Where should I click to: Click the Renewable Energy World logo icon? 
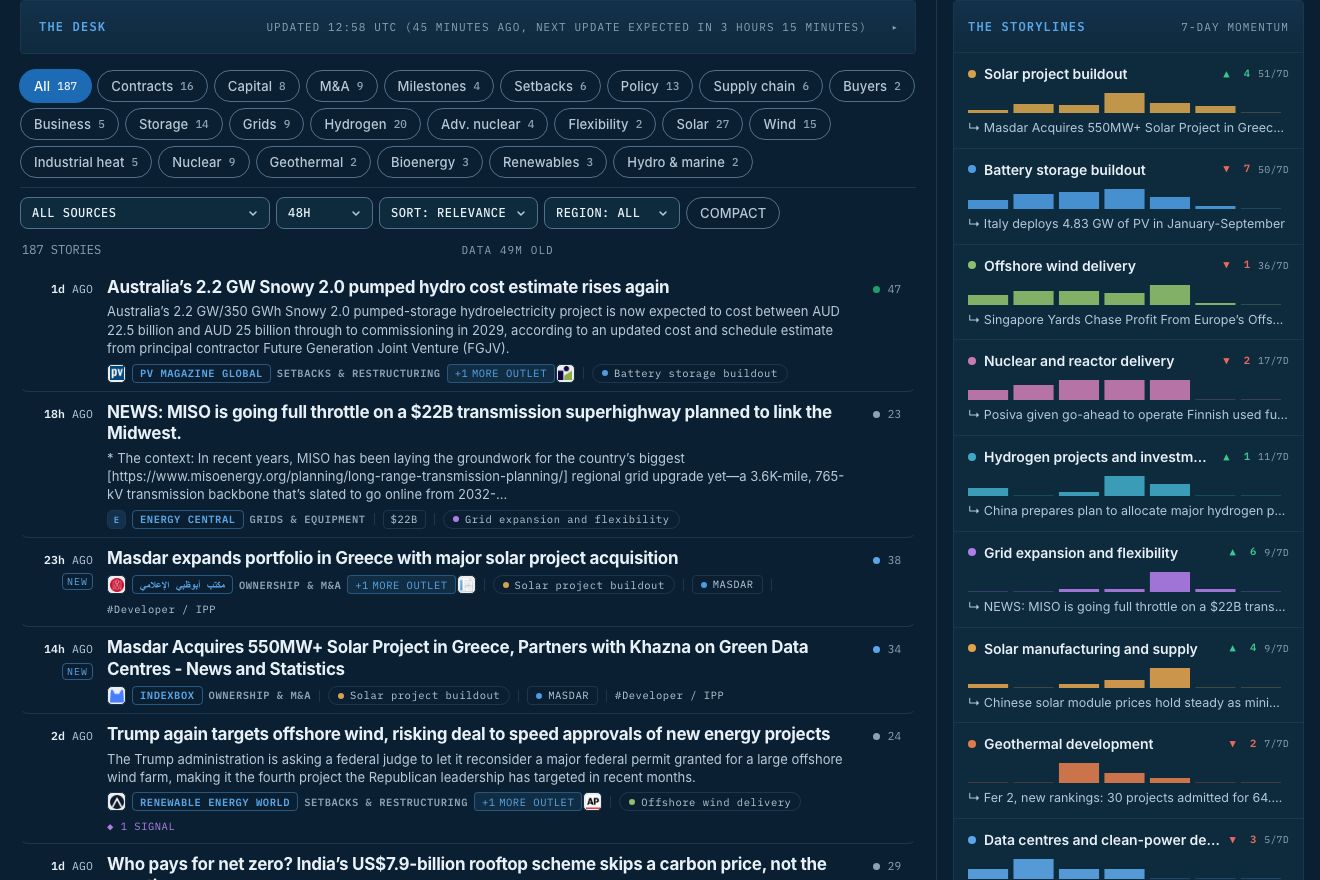[116, 801]
